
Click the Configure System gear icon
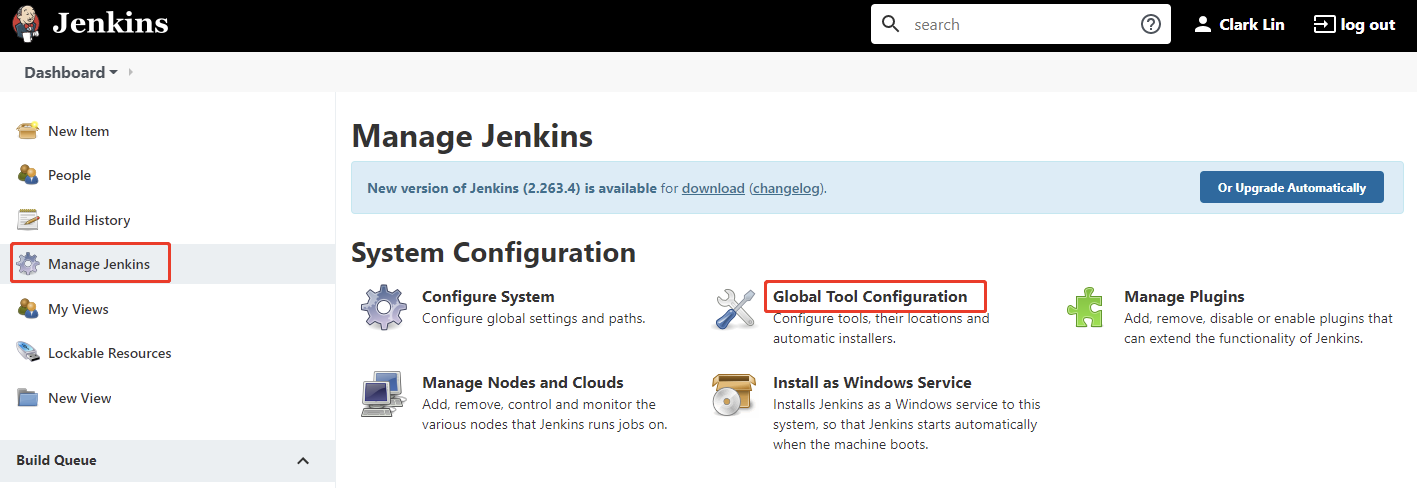point(384,308)
